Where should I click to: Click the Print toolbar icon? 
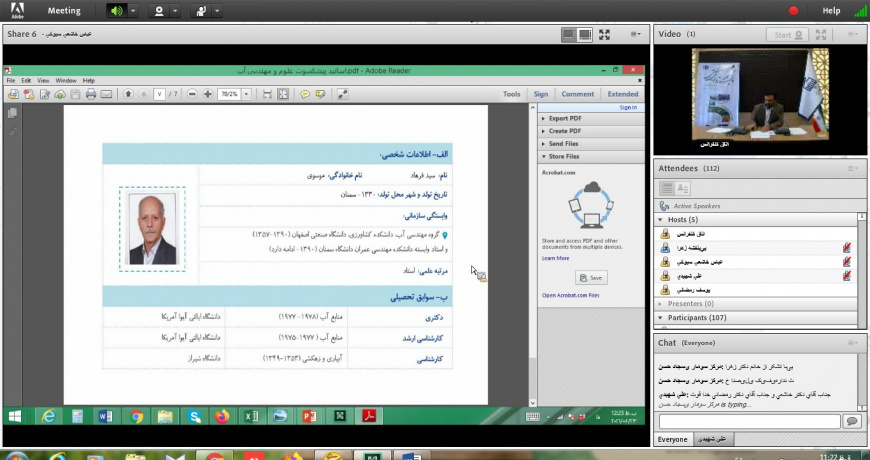click(x=91, y=94)
